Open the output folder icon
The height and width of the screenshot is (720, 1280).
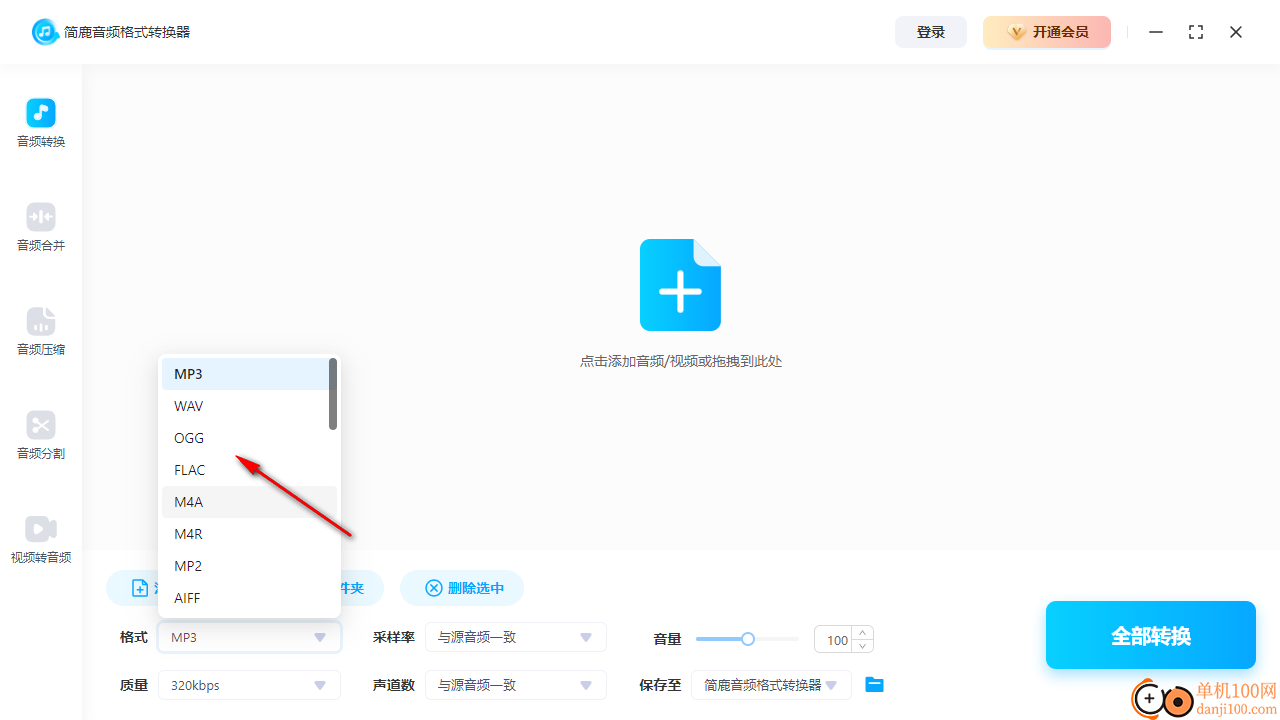[874, 685]
